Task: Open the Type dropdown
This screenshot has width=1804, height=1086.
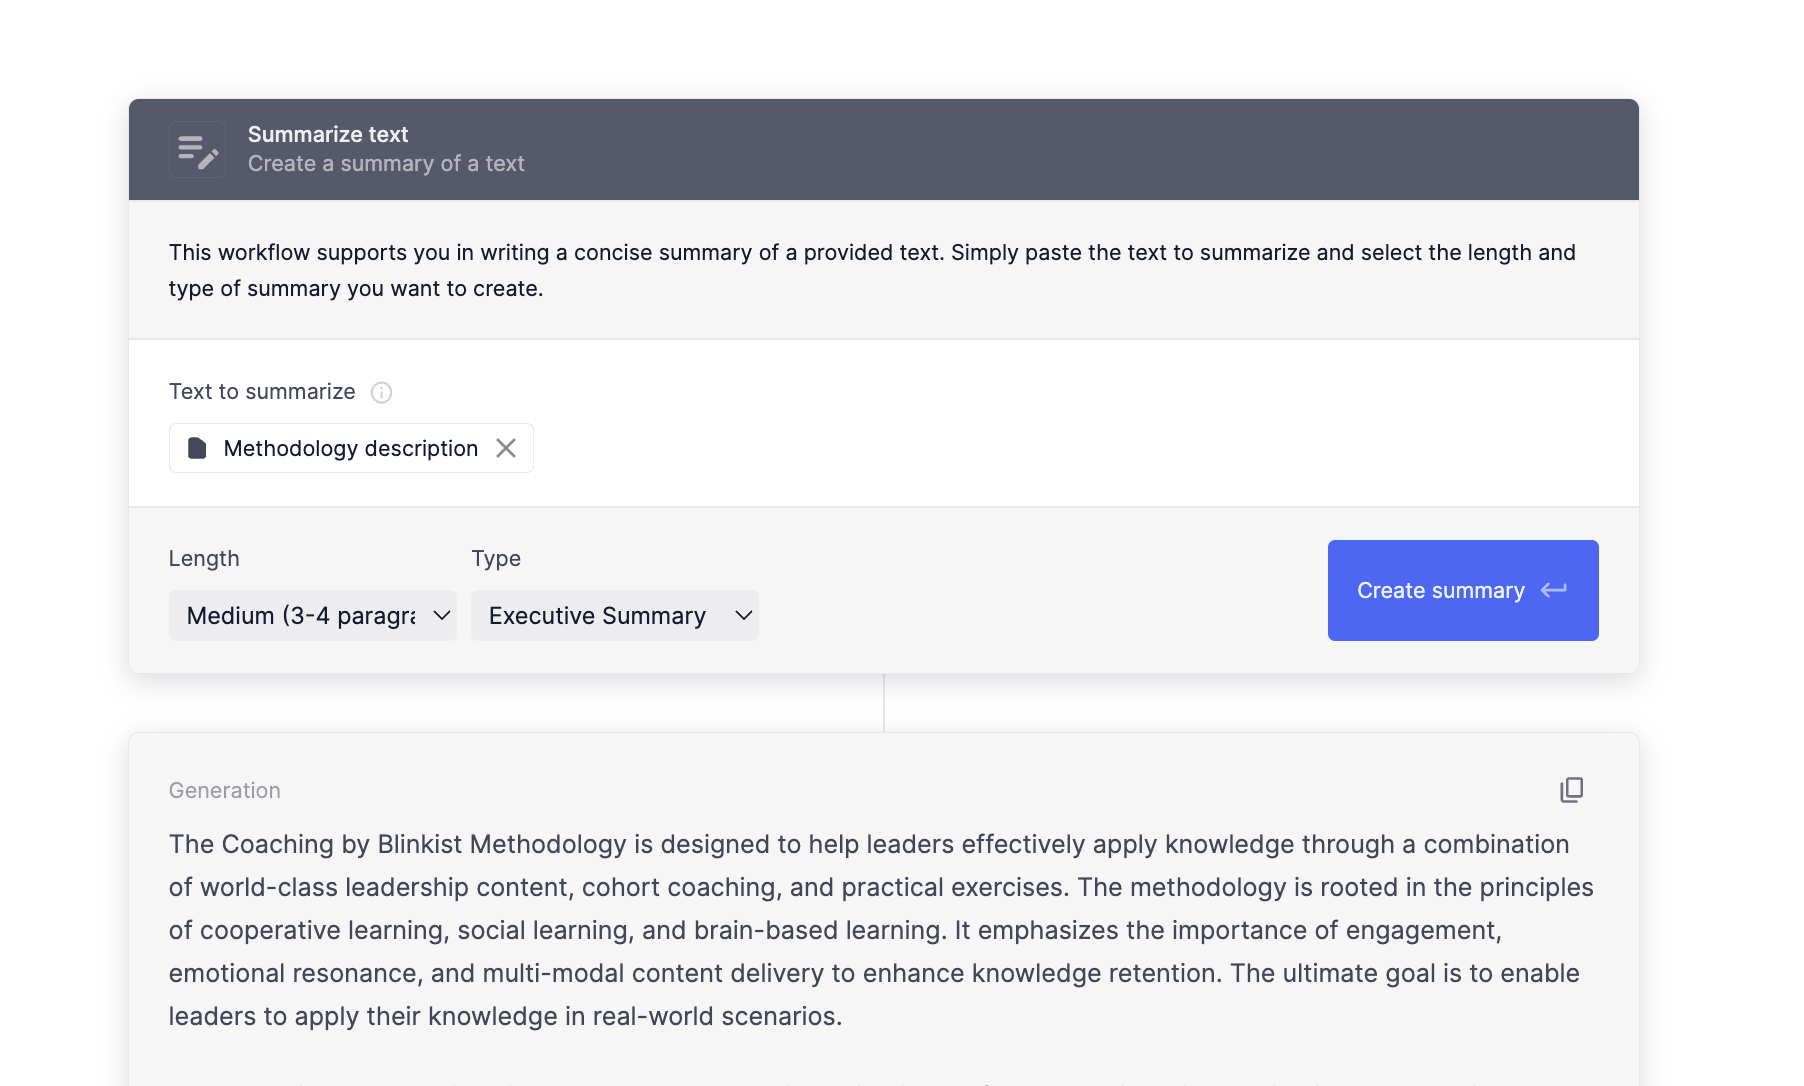Action: tap(614, 615)
